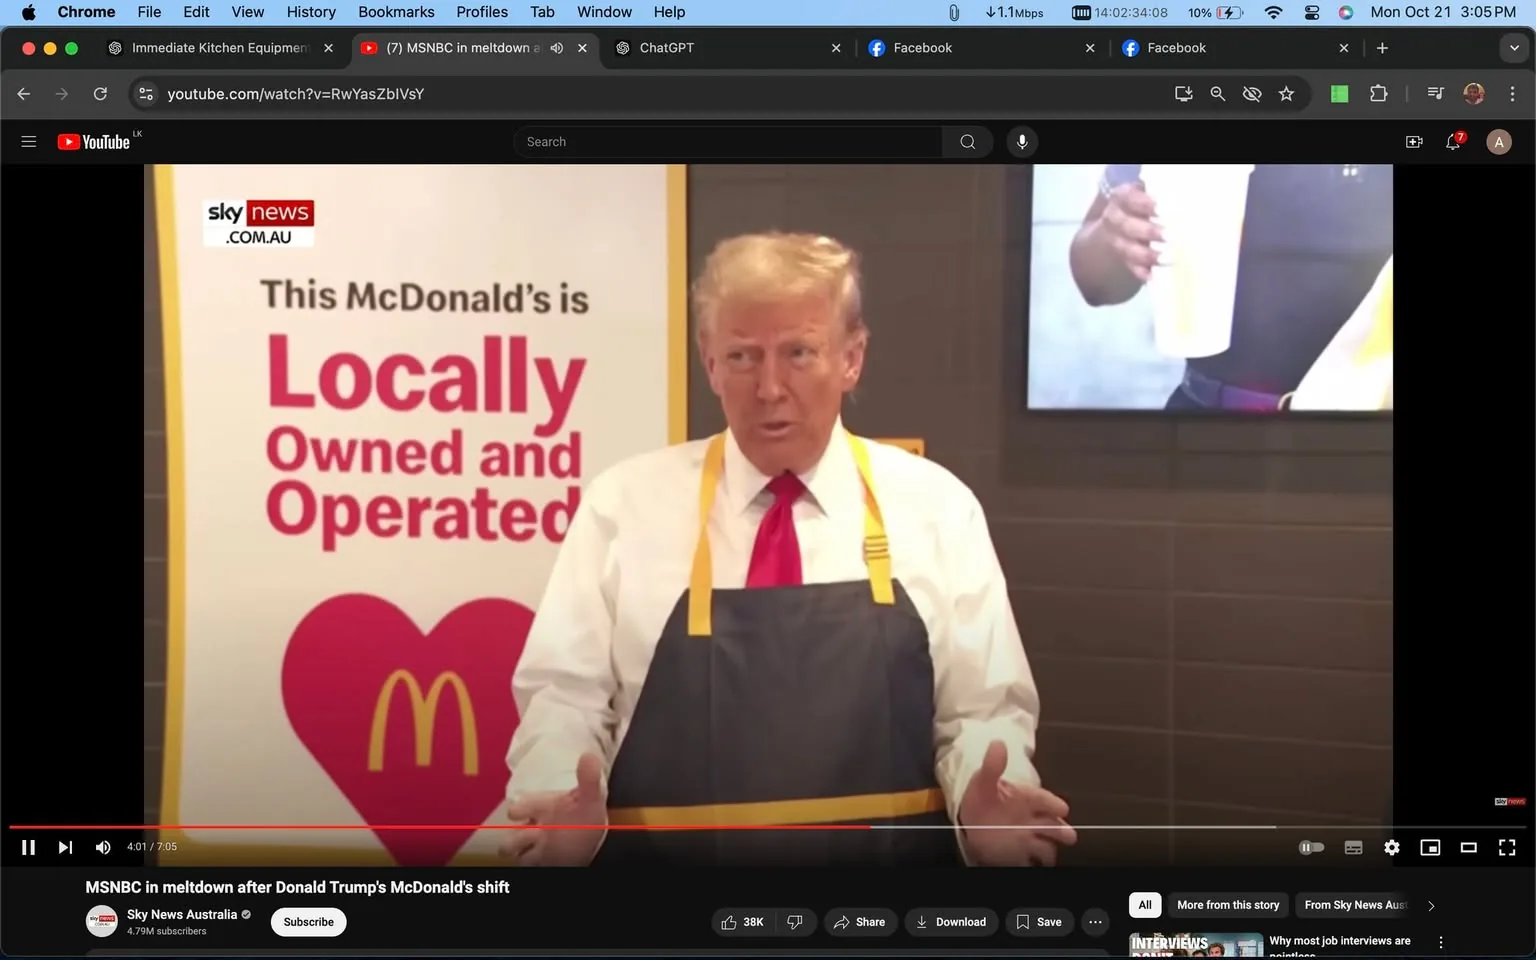Like the video with thumbs up

click(729, 921)
